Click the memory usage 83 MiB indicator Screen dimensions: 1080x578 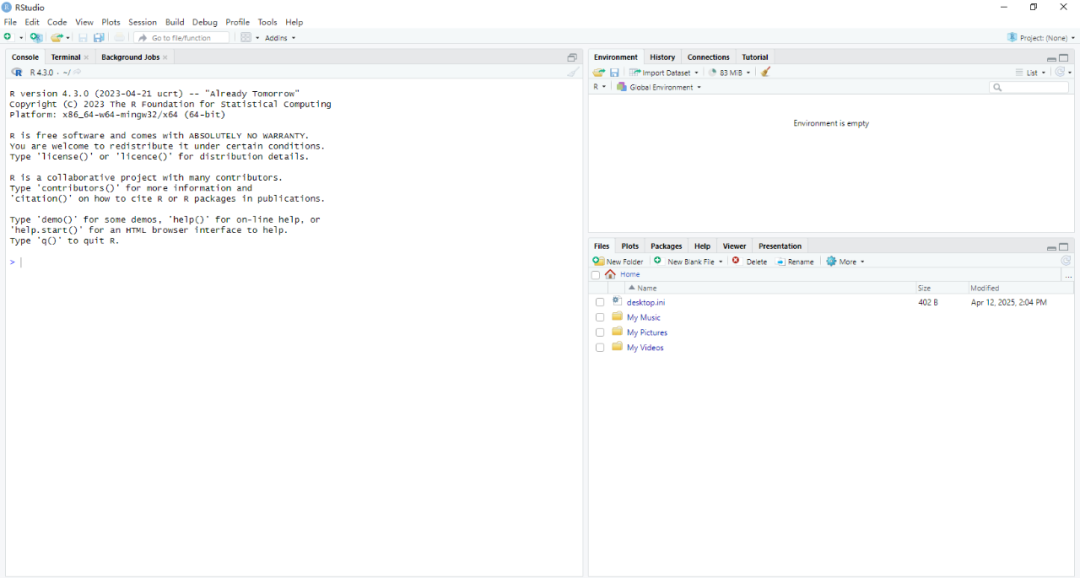[x=731, y=72]
